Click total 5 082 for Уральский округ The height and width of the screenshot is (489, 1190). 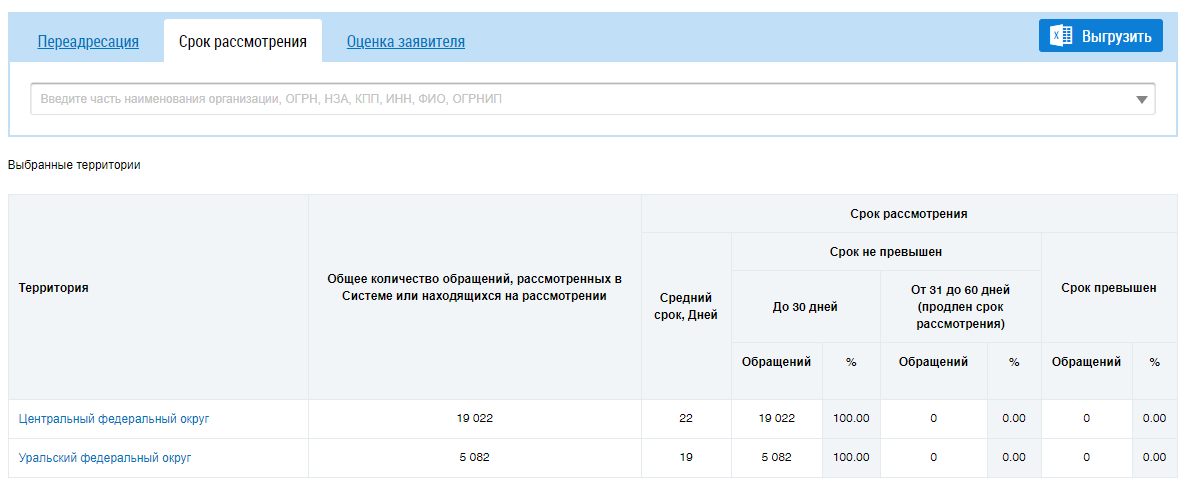[475, 458]
